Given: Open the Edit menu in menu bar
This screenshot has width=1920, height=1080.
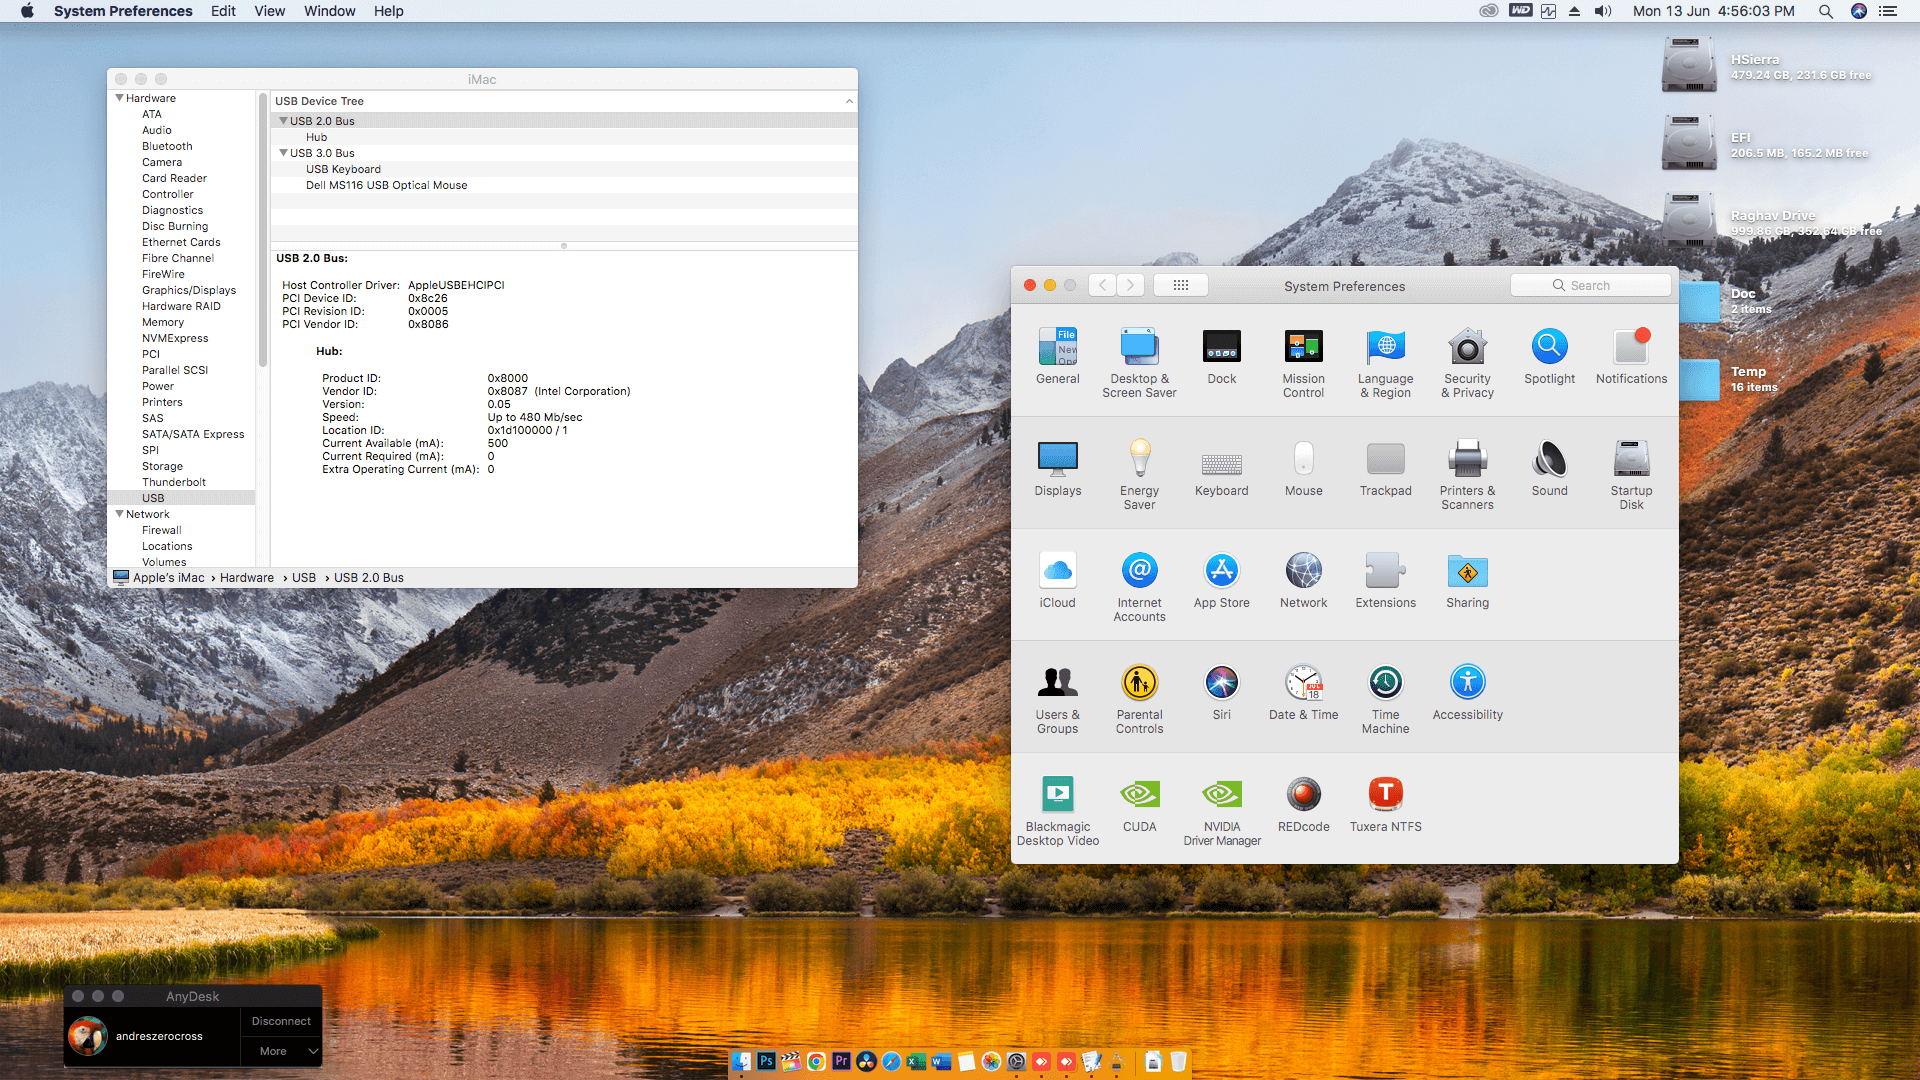Looking at the screenshot, I should (223, 11).
